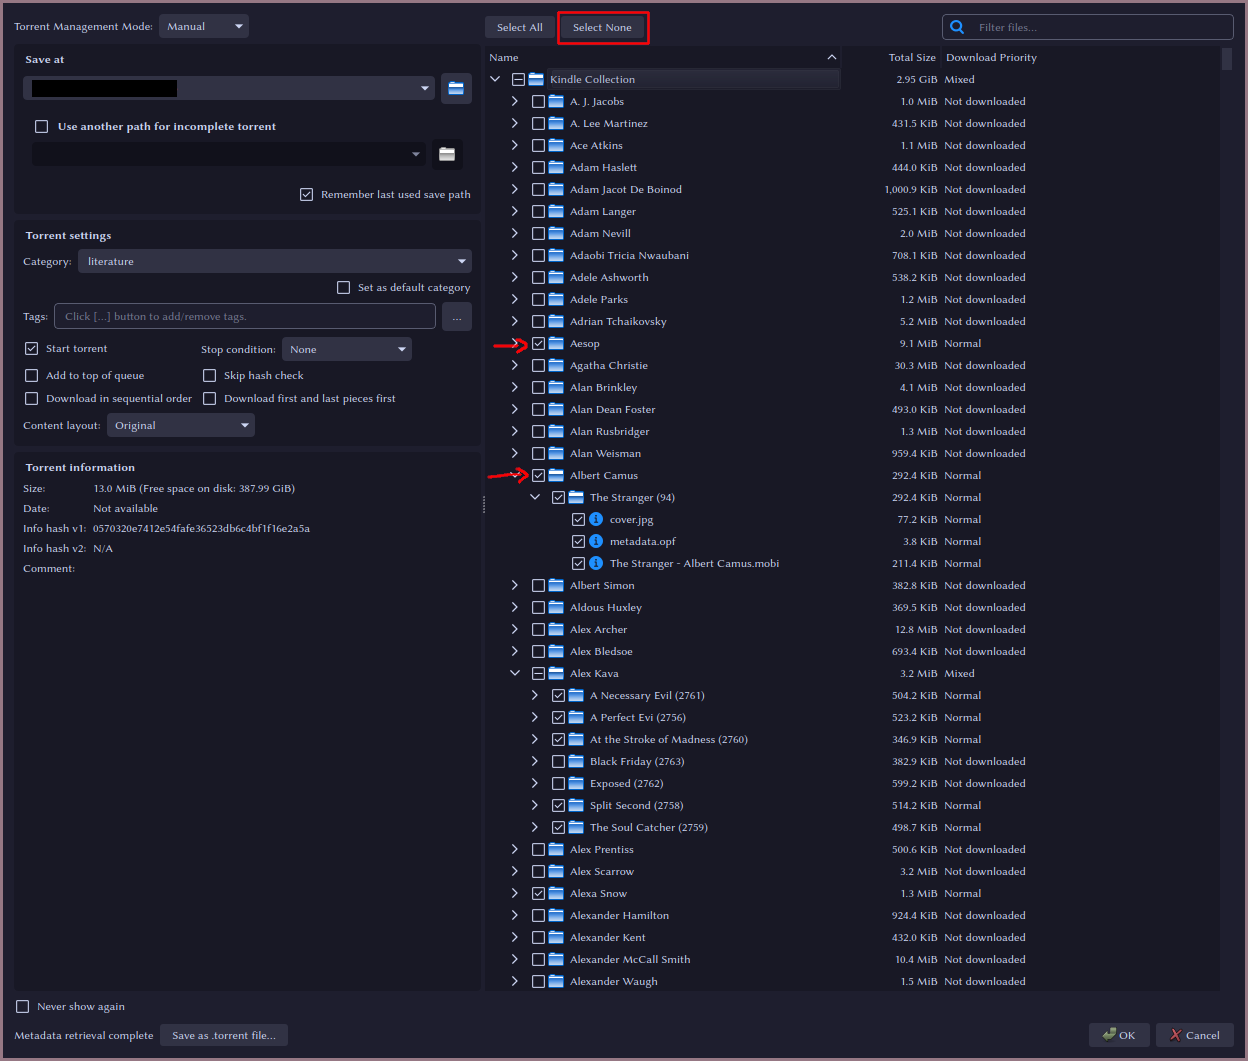Enable Add to top of queue

pos(31,375)
